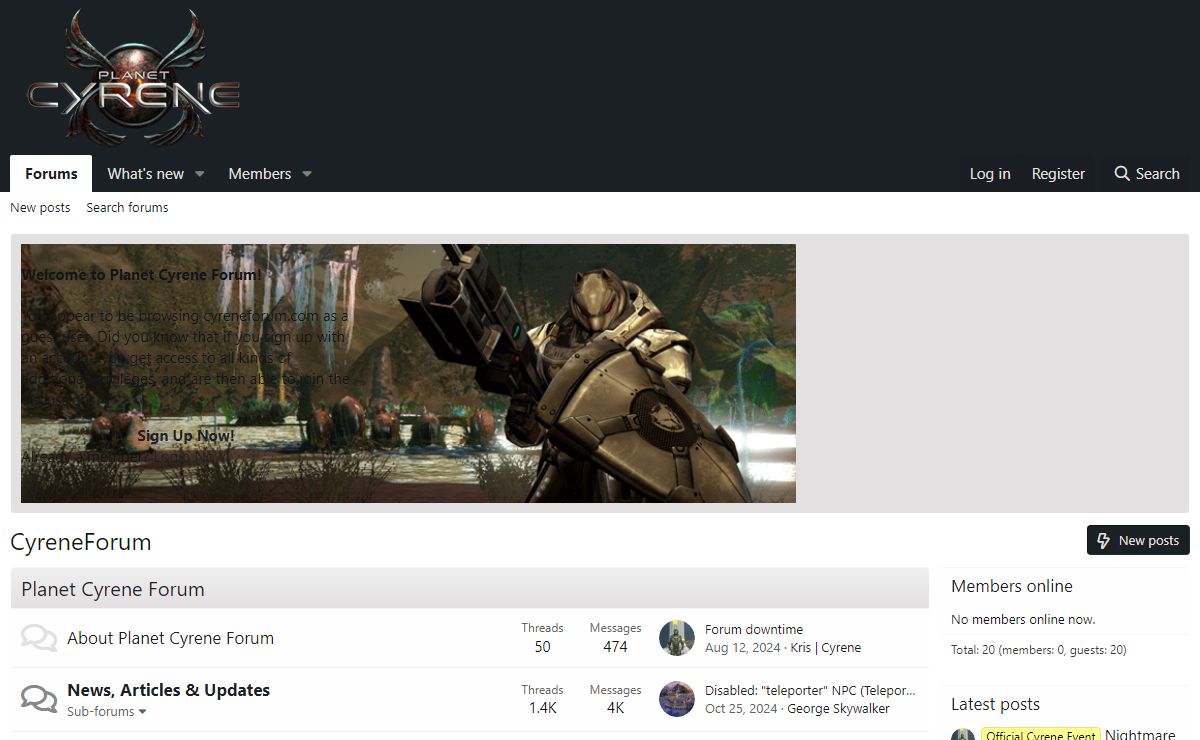Open the Disabled: "teleporter" NPC thread
Viewport: 1200px width, 740px height.
[810, 690]
